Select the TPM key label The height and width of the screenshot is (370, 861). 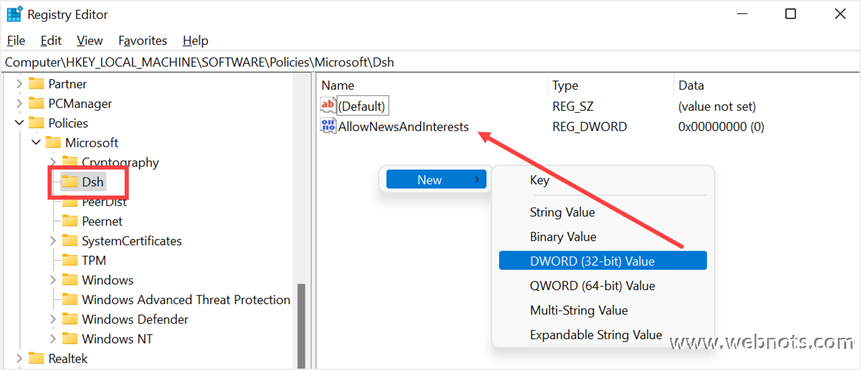click(94, 260)
